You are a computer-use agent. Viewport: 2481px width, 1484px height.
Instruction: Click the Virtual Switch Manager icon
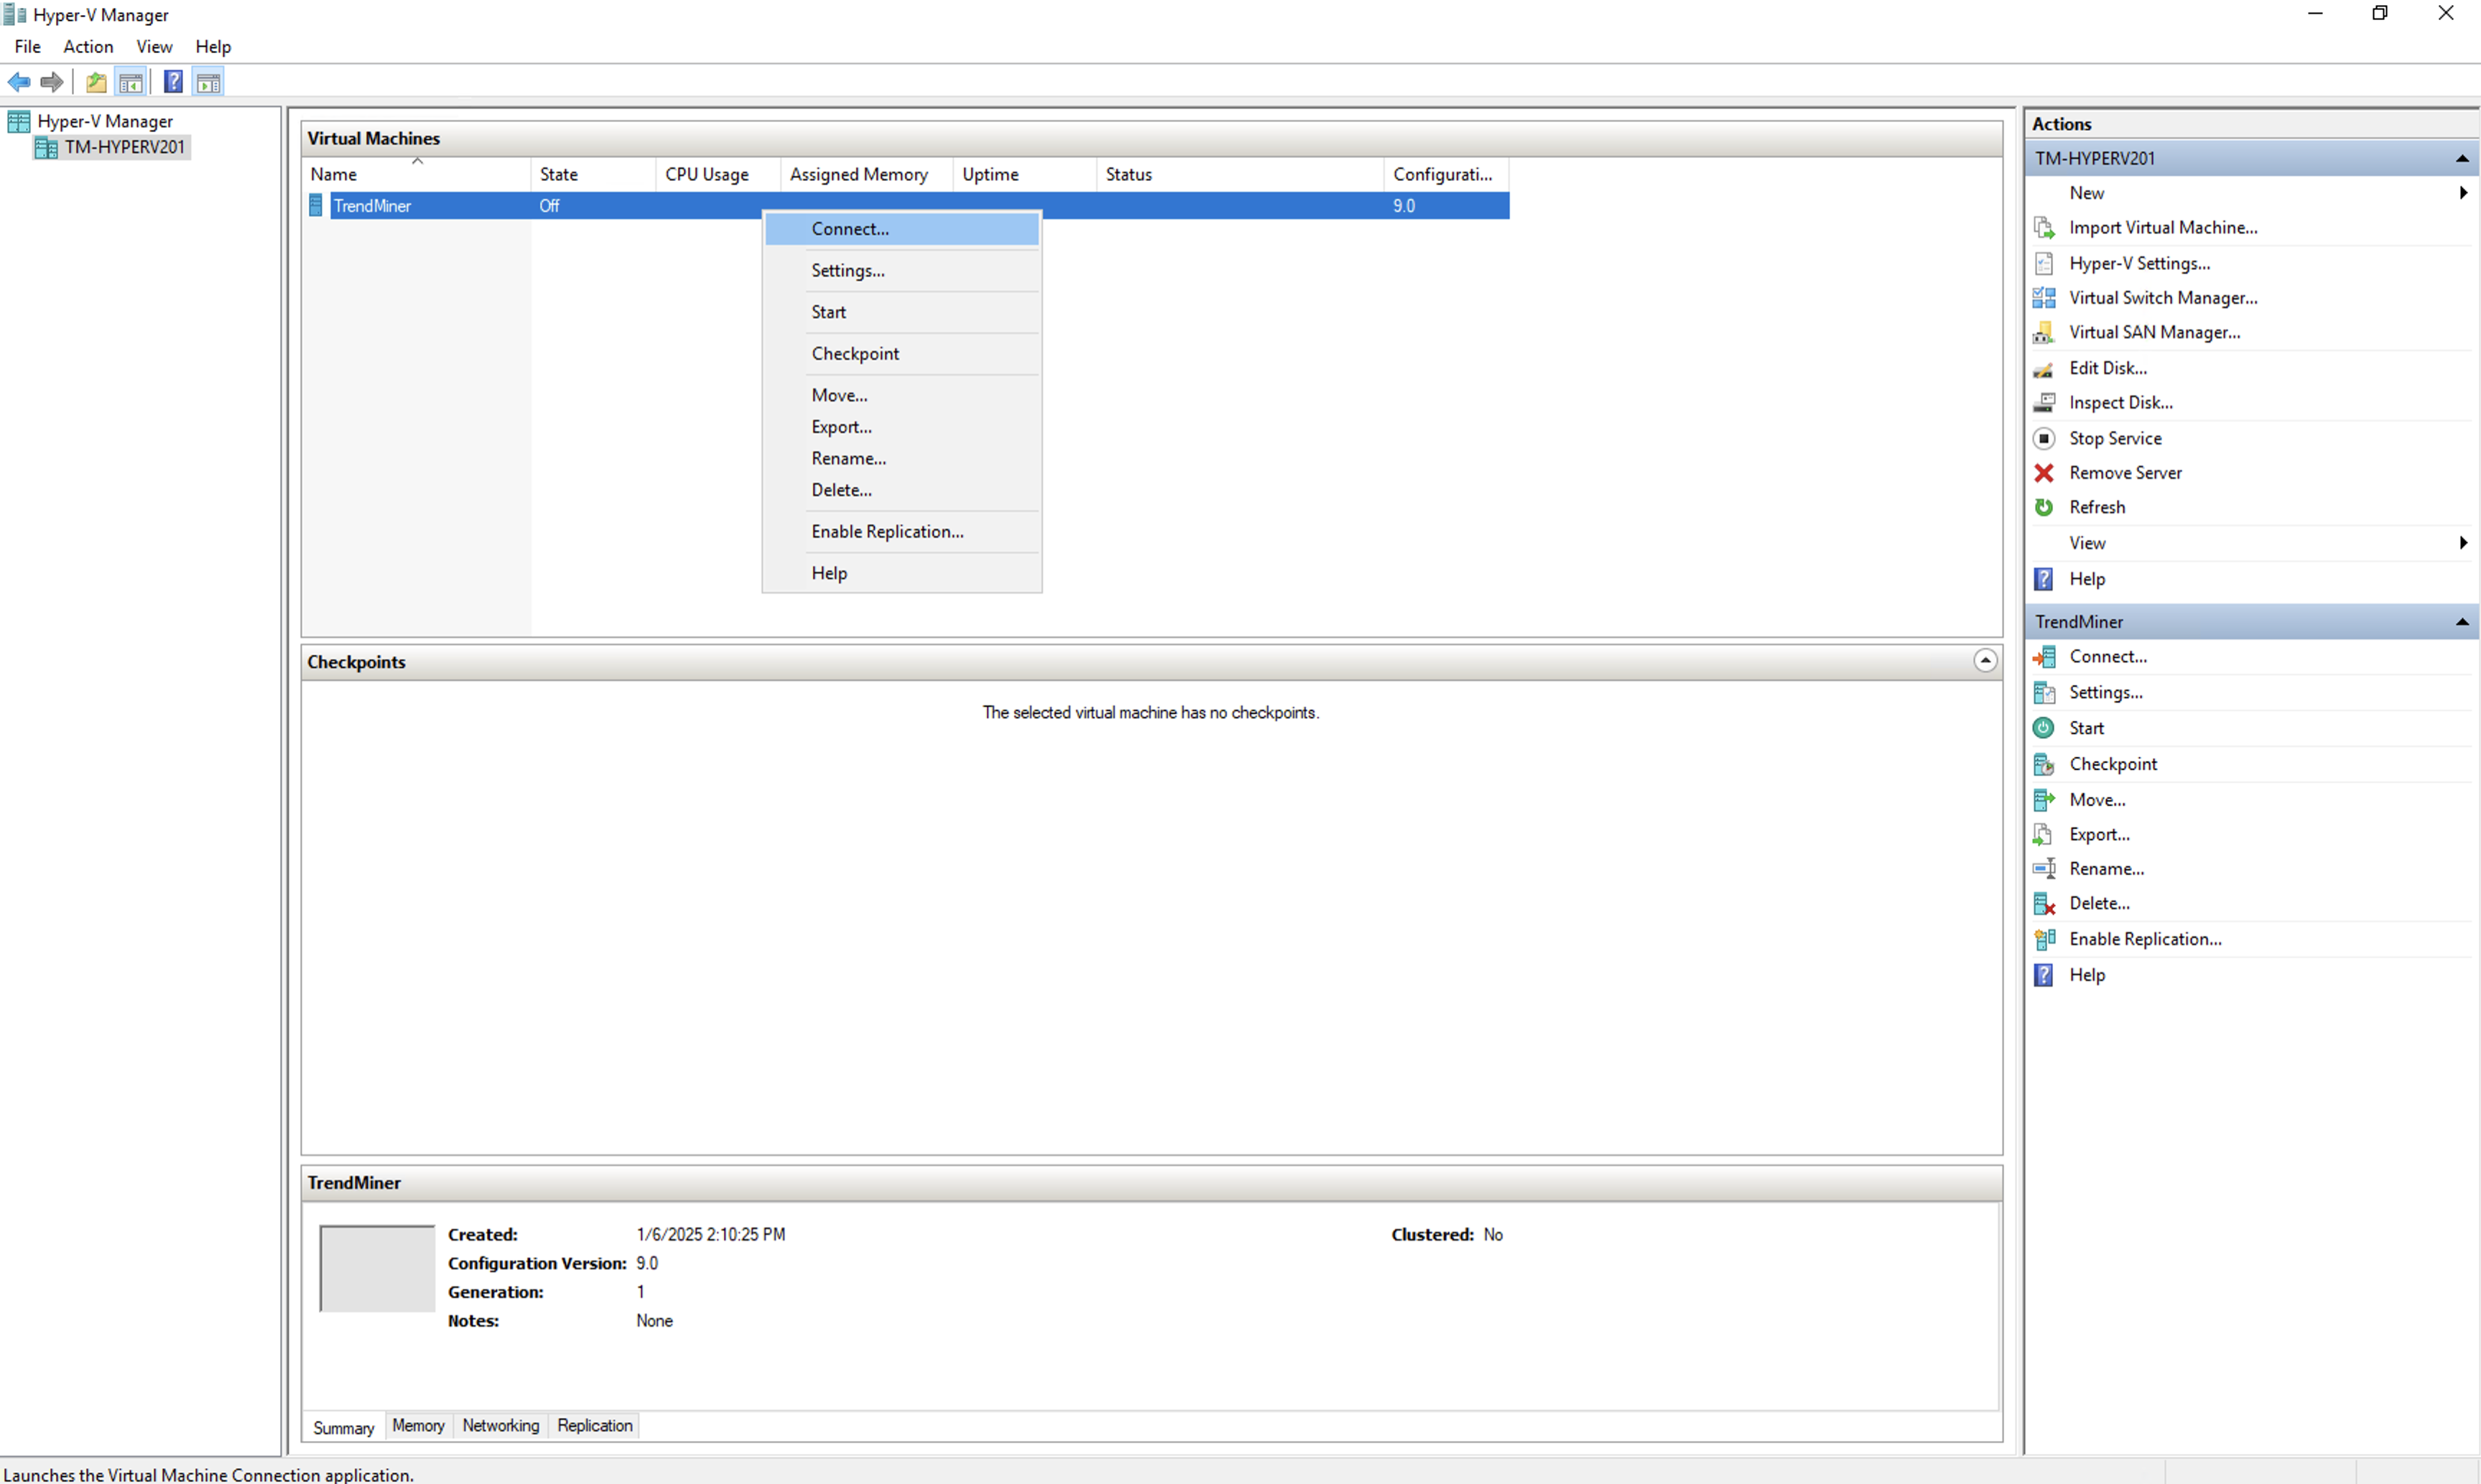pyautogui.click(x=2044, y=298)
